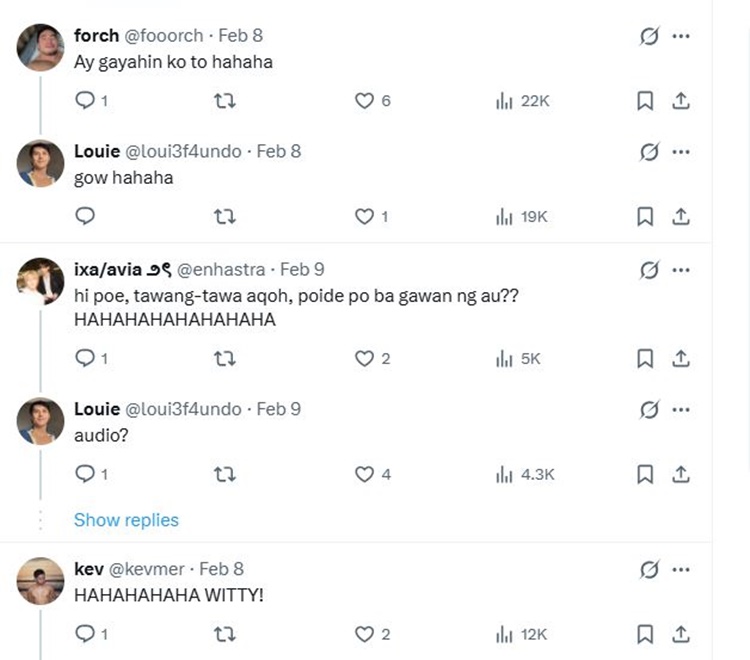Share forch's tweet
Image resolution: width=750 pixels, height=660 pixels.
point(680,100)
